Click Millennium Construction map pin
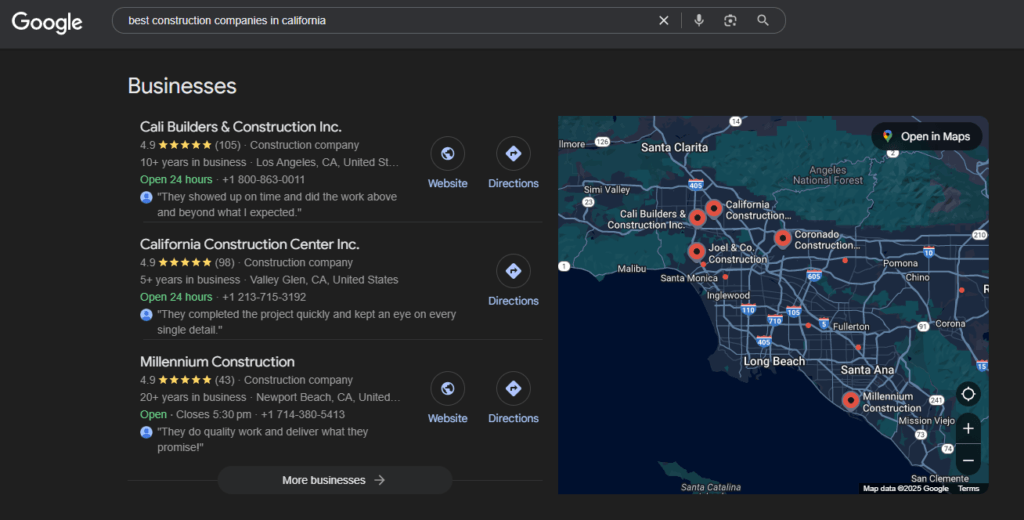Screen dimensions: 1024x520 (x=850, y=400)
